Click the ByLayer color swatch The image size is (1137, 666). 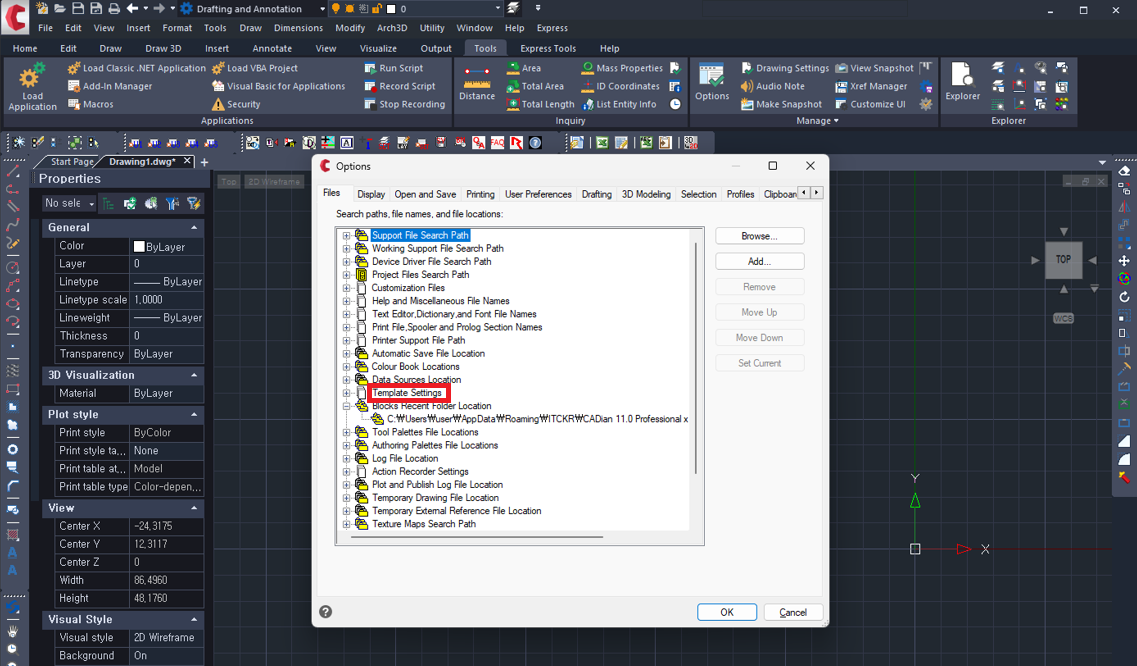tap(140, 246)
